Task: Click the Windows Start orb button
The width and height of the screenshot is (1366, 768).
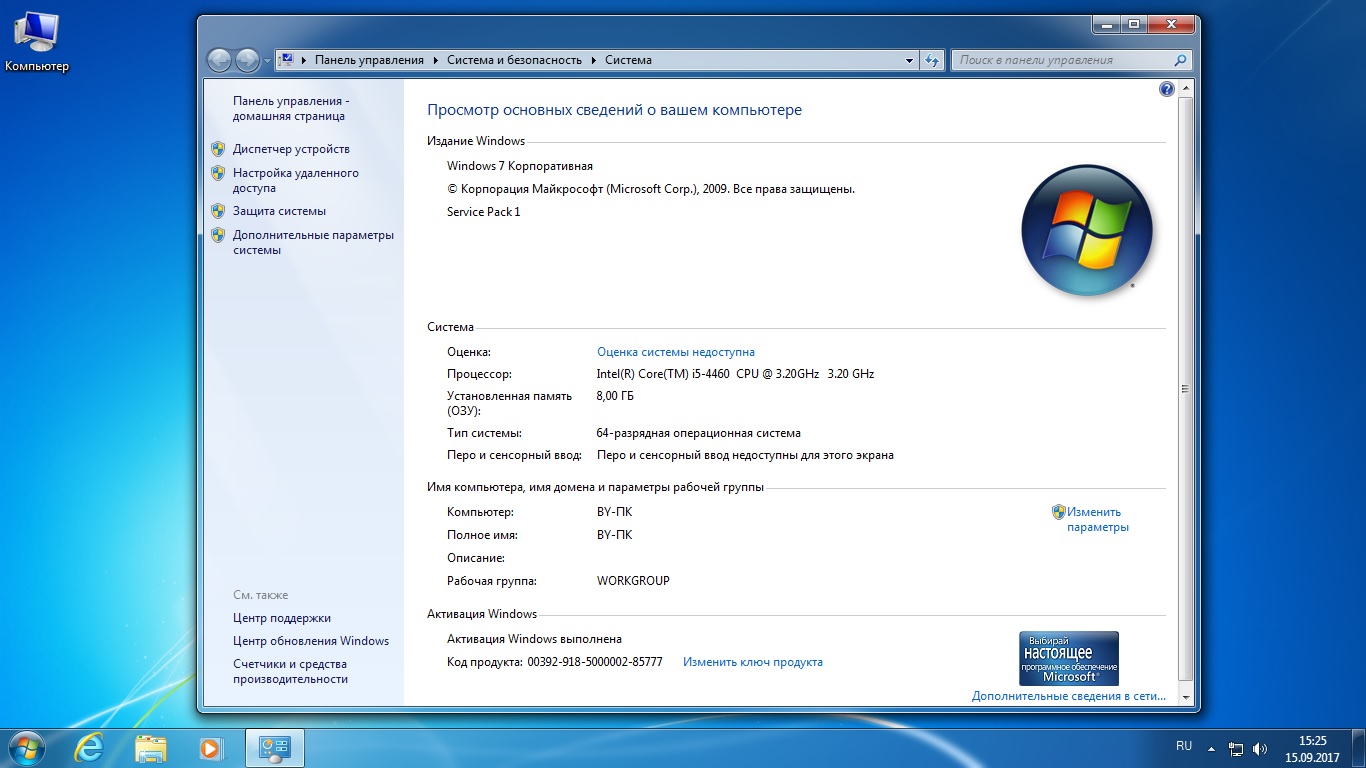Action: 27,747
